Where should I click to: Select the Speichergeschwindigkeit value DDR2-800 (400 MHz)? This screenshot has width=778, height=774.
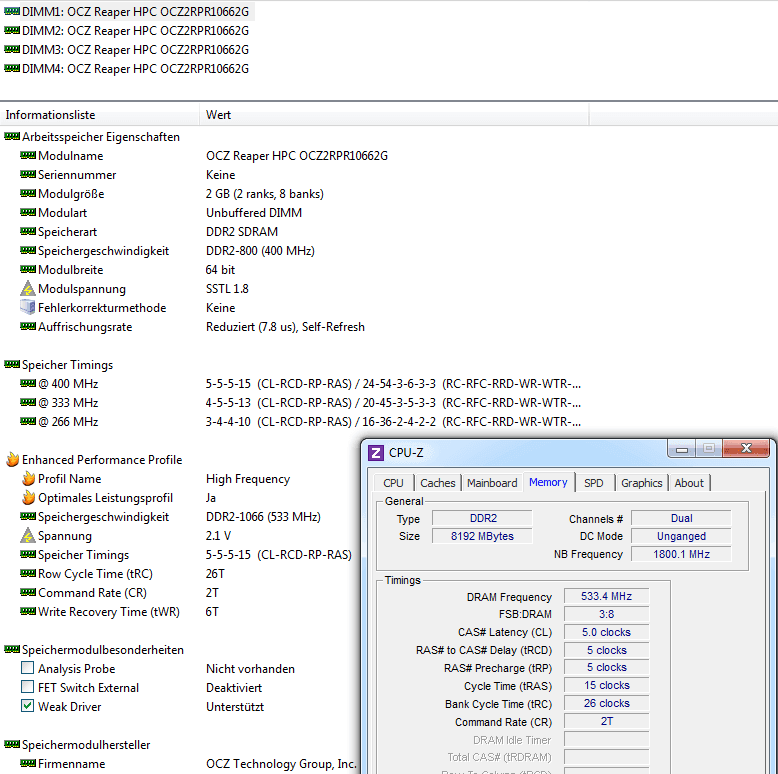click(260, 251)
